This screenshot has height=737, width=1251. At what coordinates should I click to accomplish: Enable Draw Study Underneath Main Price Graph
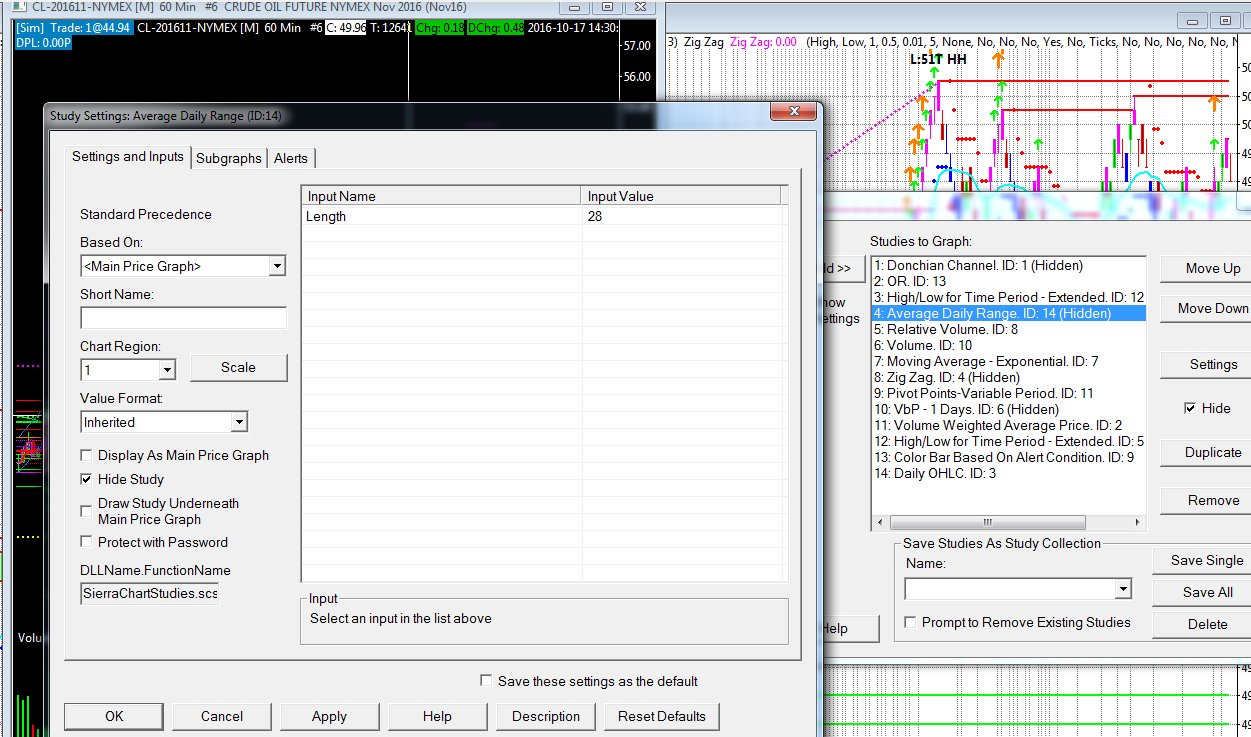pyautogui.click(x=87, y=511)
